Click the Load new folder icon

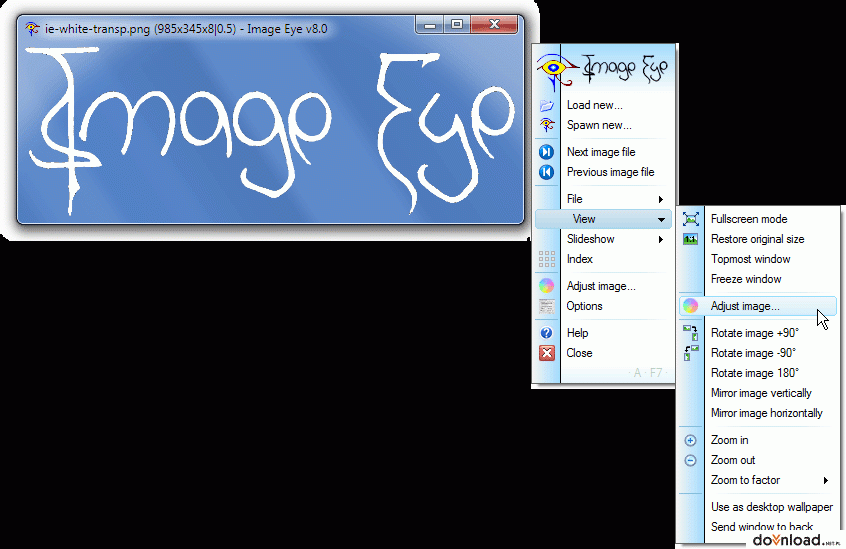(x=547, y=105)
